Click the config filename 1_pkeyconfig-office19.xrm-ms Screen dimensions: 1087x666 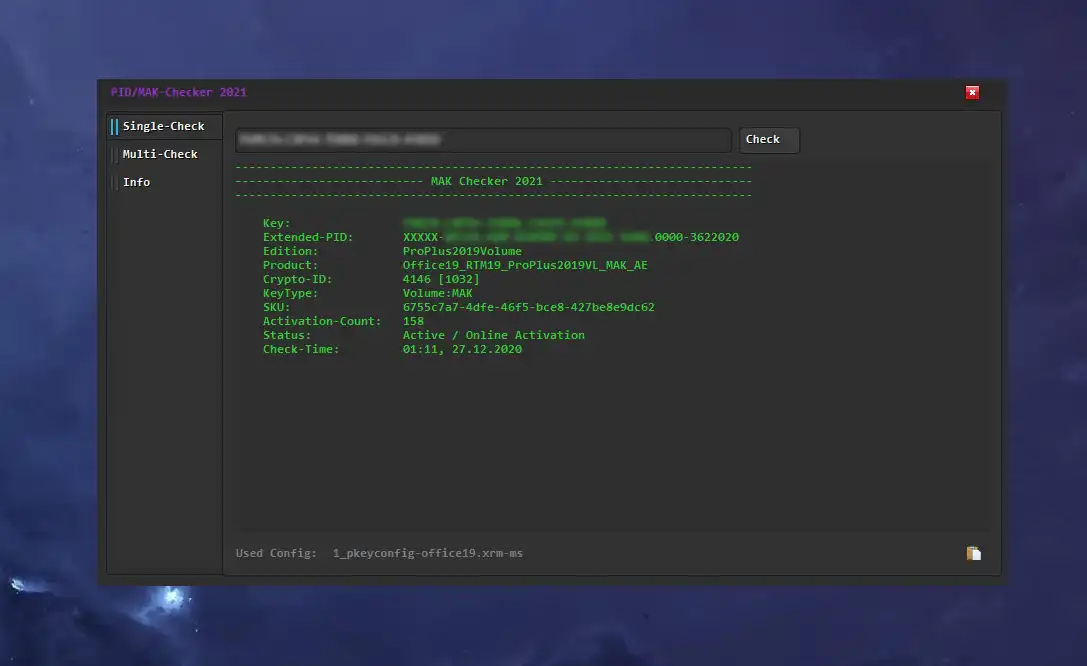point(428,553)
